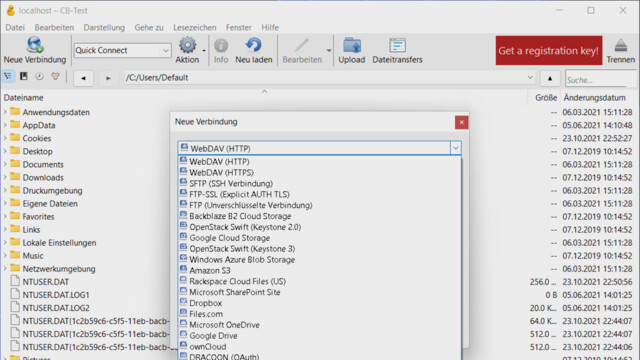
Task: Click Get a registration key! button
Action: pyautogui.click(x=549, y=51)
